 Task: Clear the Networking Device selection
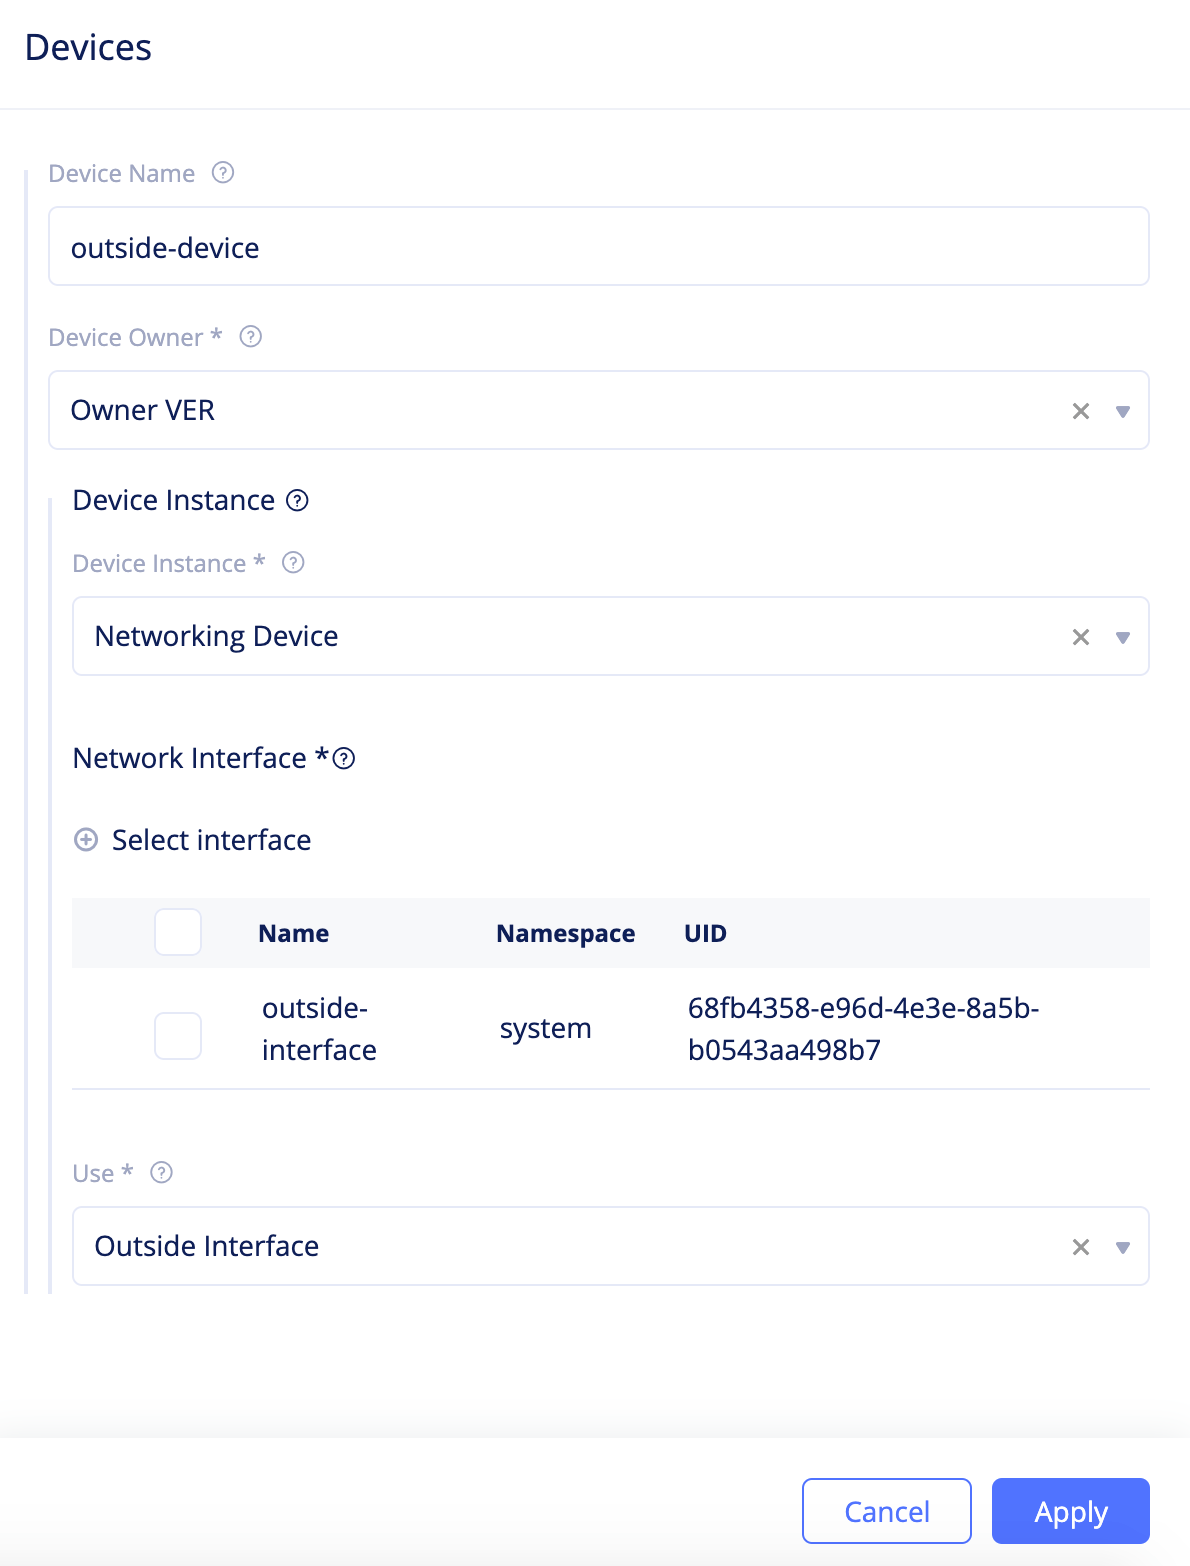tap(1080, 636)
